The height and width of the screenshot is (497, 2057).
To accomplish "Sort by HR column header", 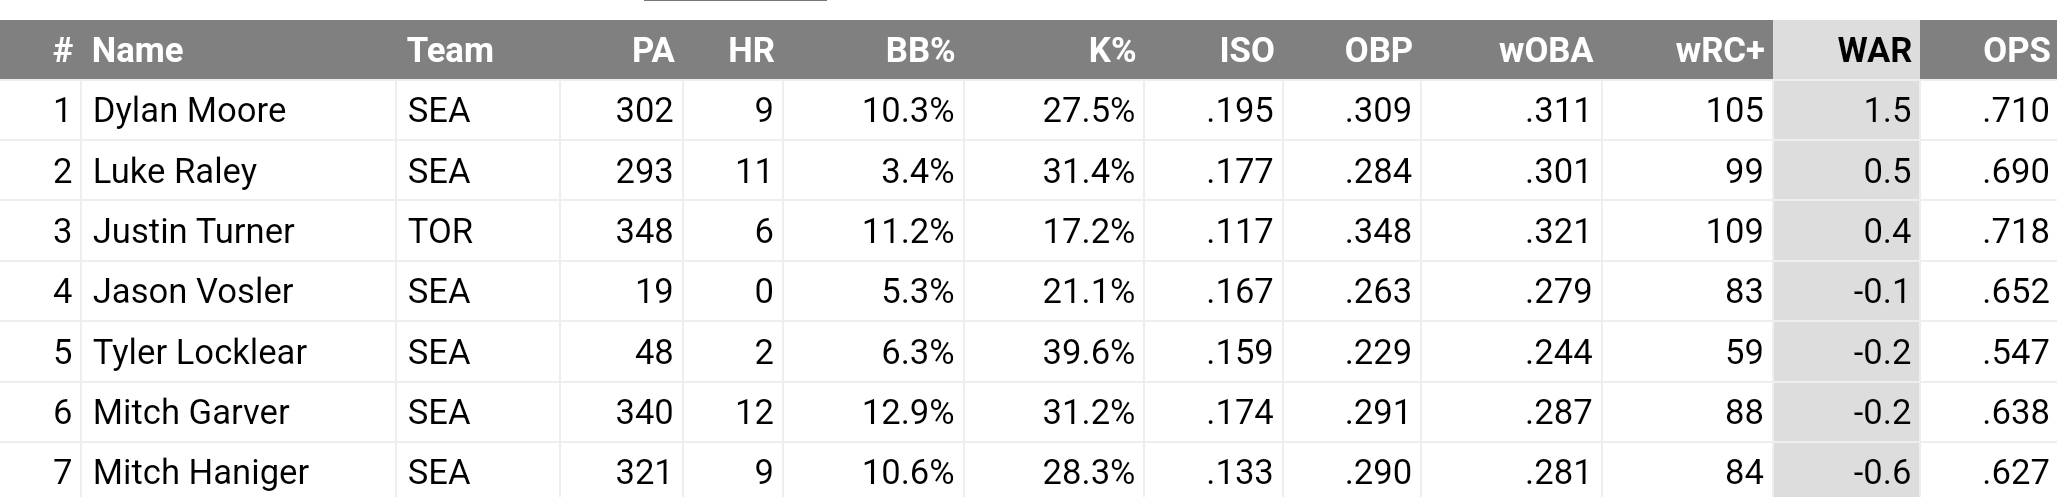I will (x=750, y=50).
